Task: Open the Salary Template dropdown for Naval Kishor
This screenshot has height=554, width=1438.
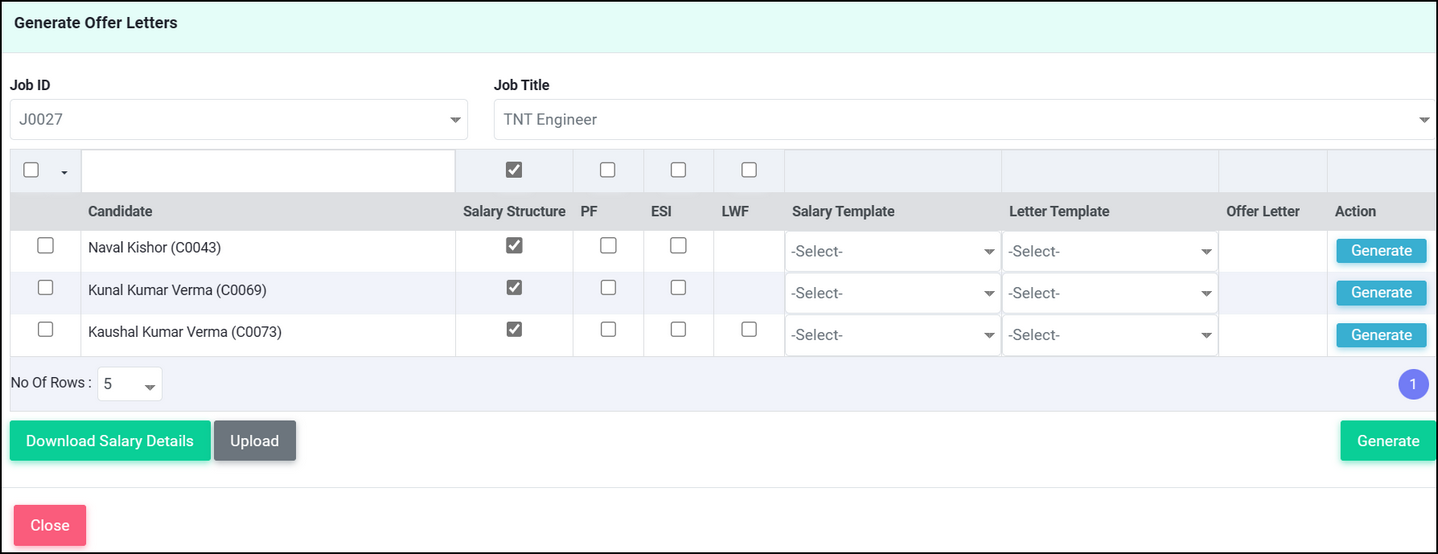Action: click(x=893, y=252)
